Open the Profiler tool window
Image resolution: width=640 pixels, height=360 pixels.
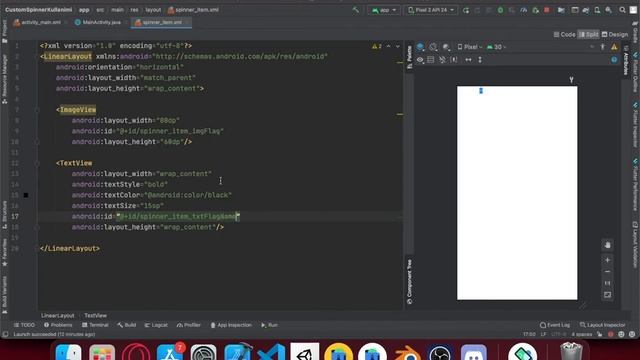(x=189, y=325)
